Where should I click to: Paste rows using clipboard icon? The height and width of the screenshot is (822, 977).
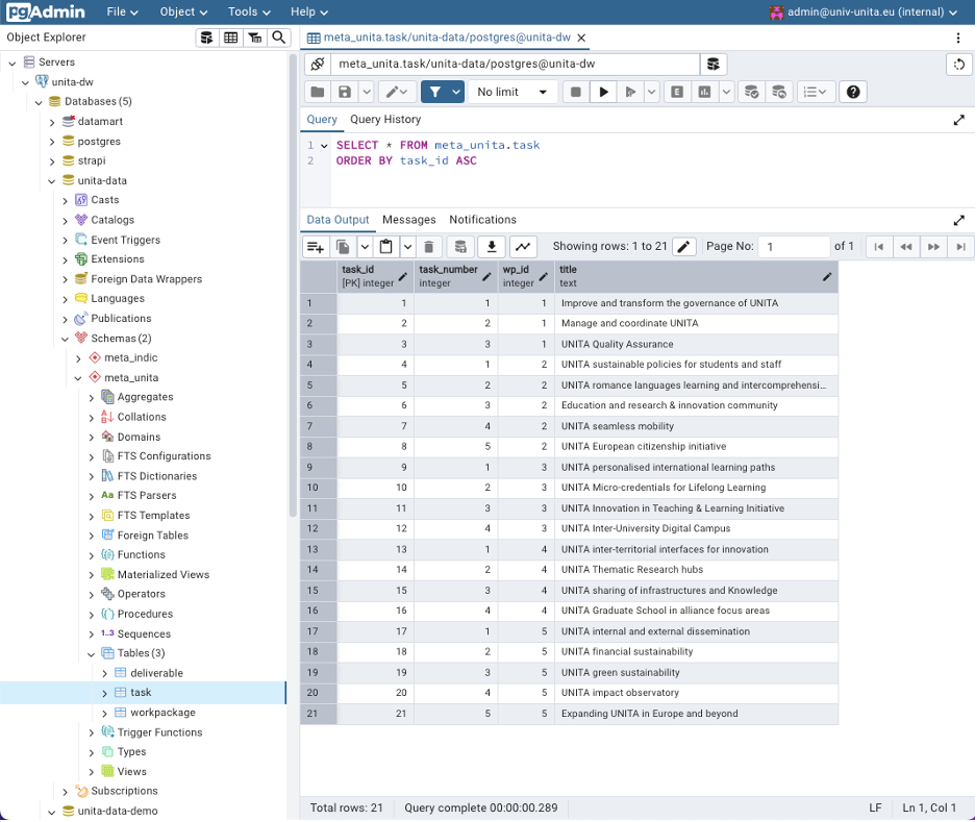click(x=386, y=247)
